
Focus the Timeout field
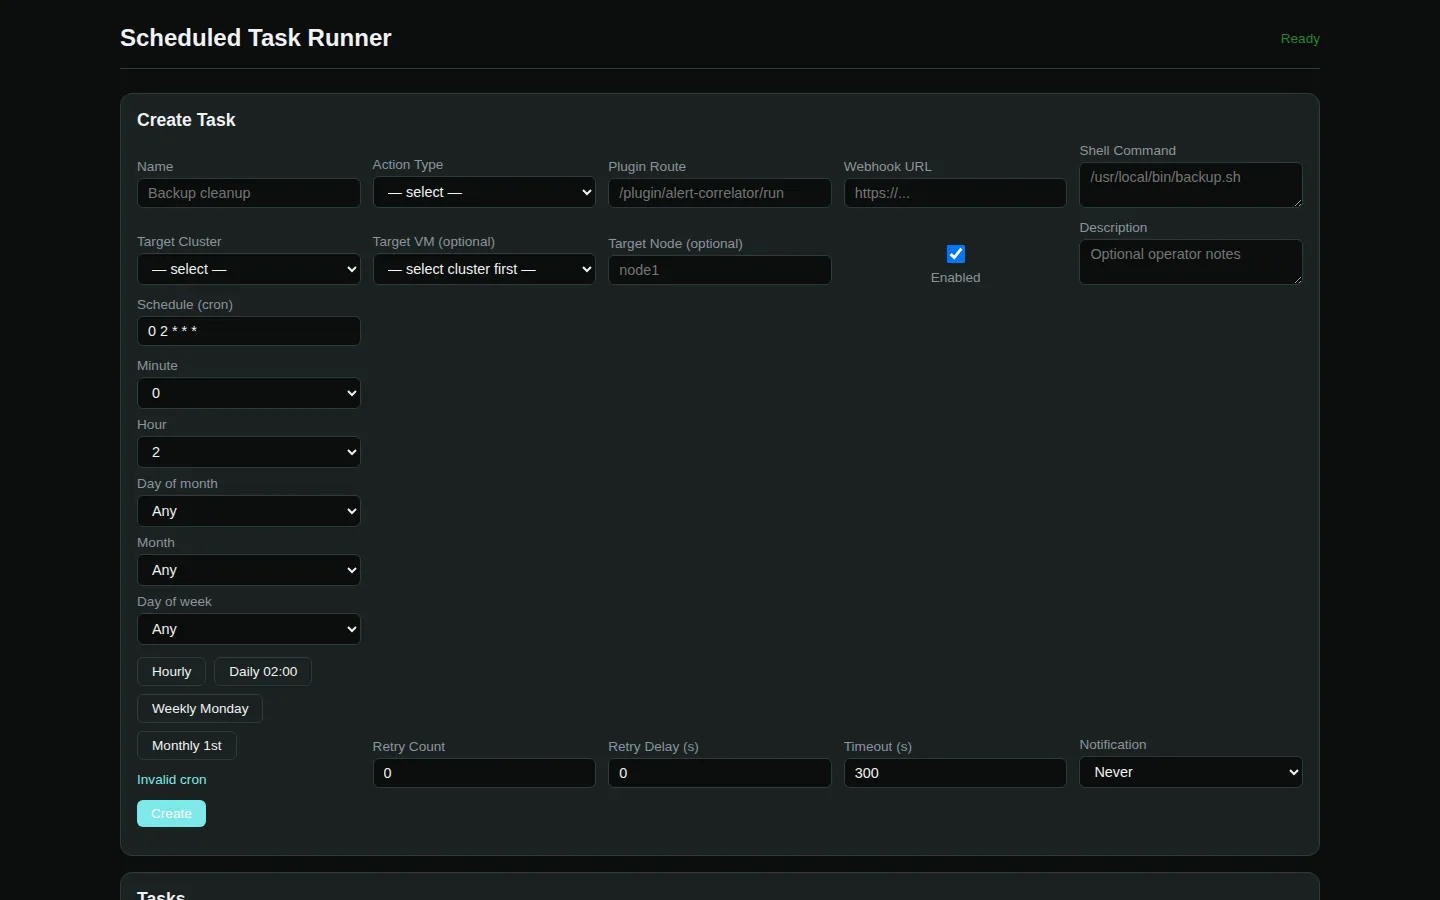point(955,773)
